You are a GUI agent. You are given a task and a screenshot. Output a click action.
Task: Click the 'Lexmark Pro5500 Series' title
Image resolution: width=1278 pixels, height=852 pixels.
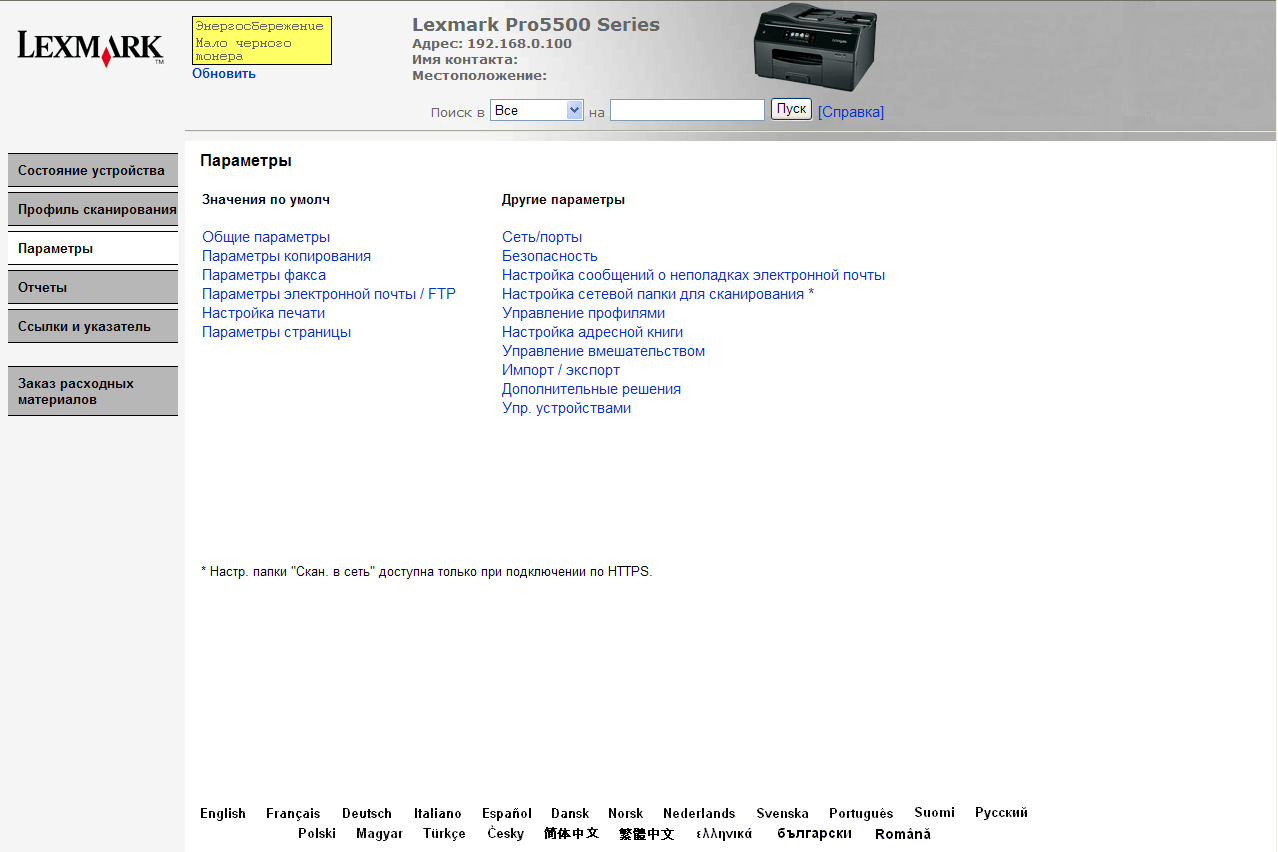[x=536, y=25]
